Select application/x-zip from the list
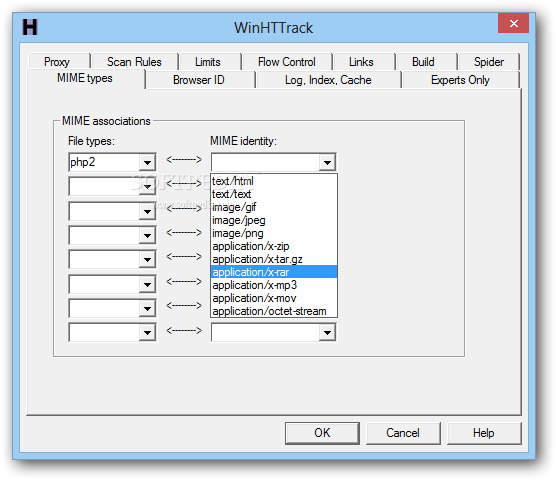The width and height of the screenshot is (556, 480). tap(274, 246)
